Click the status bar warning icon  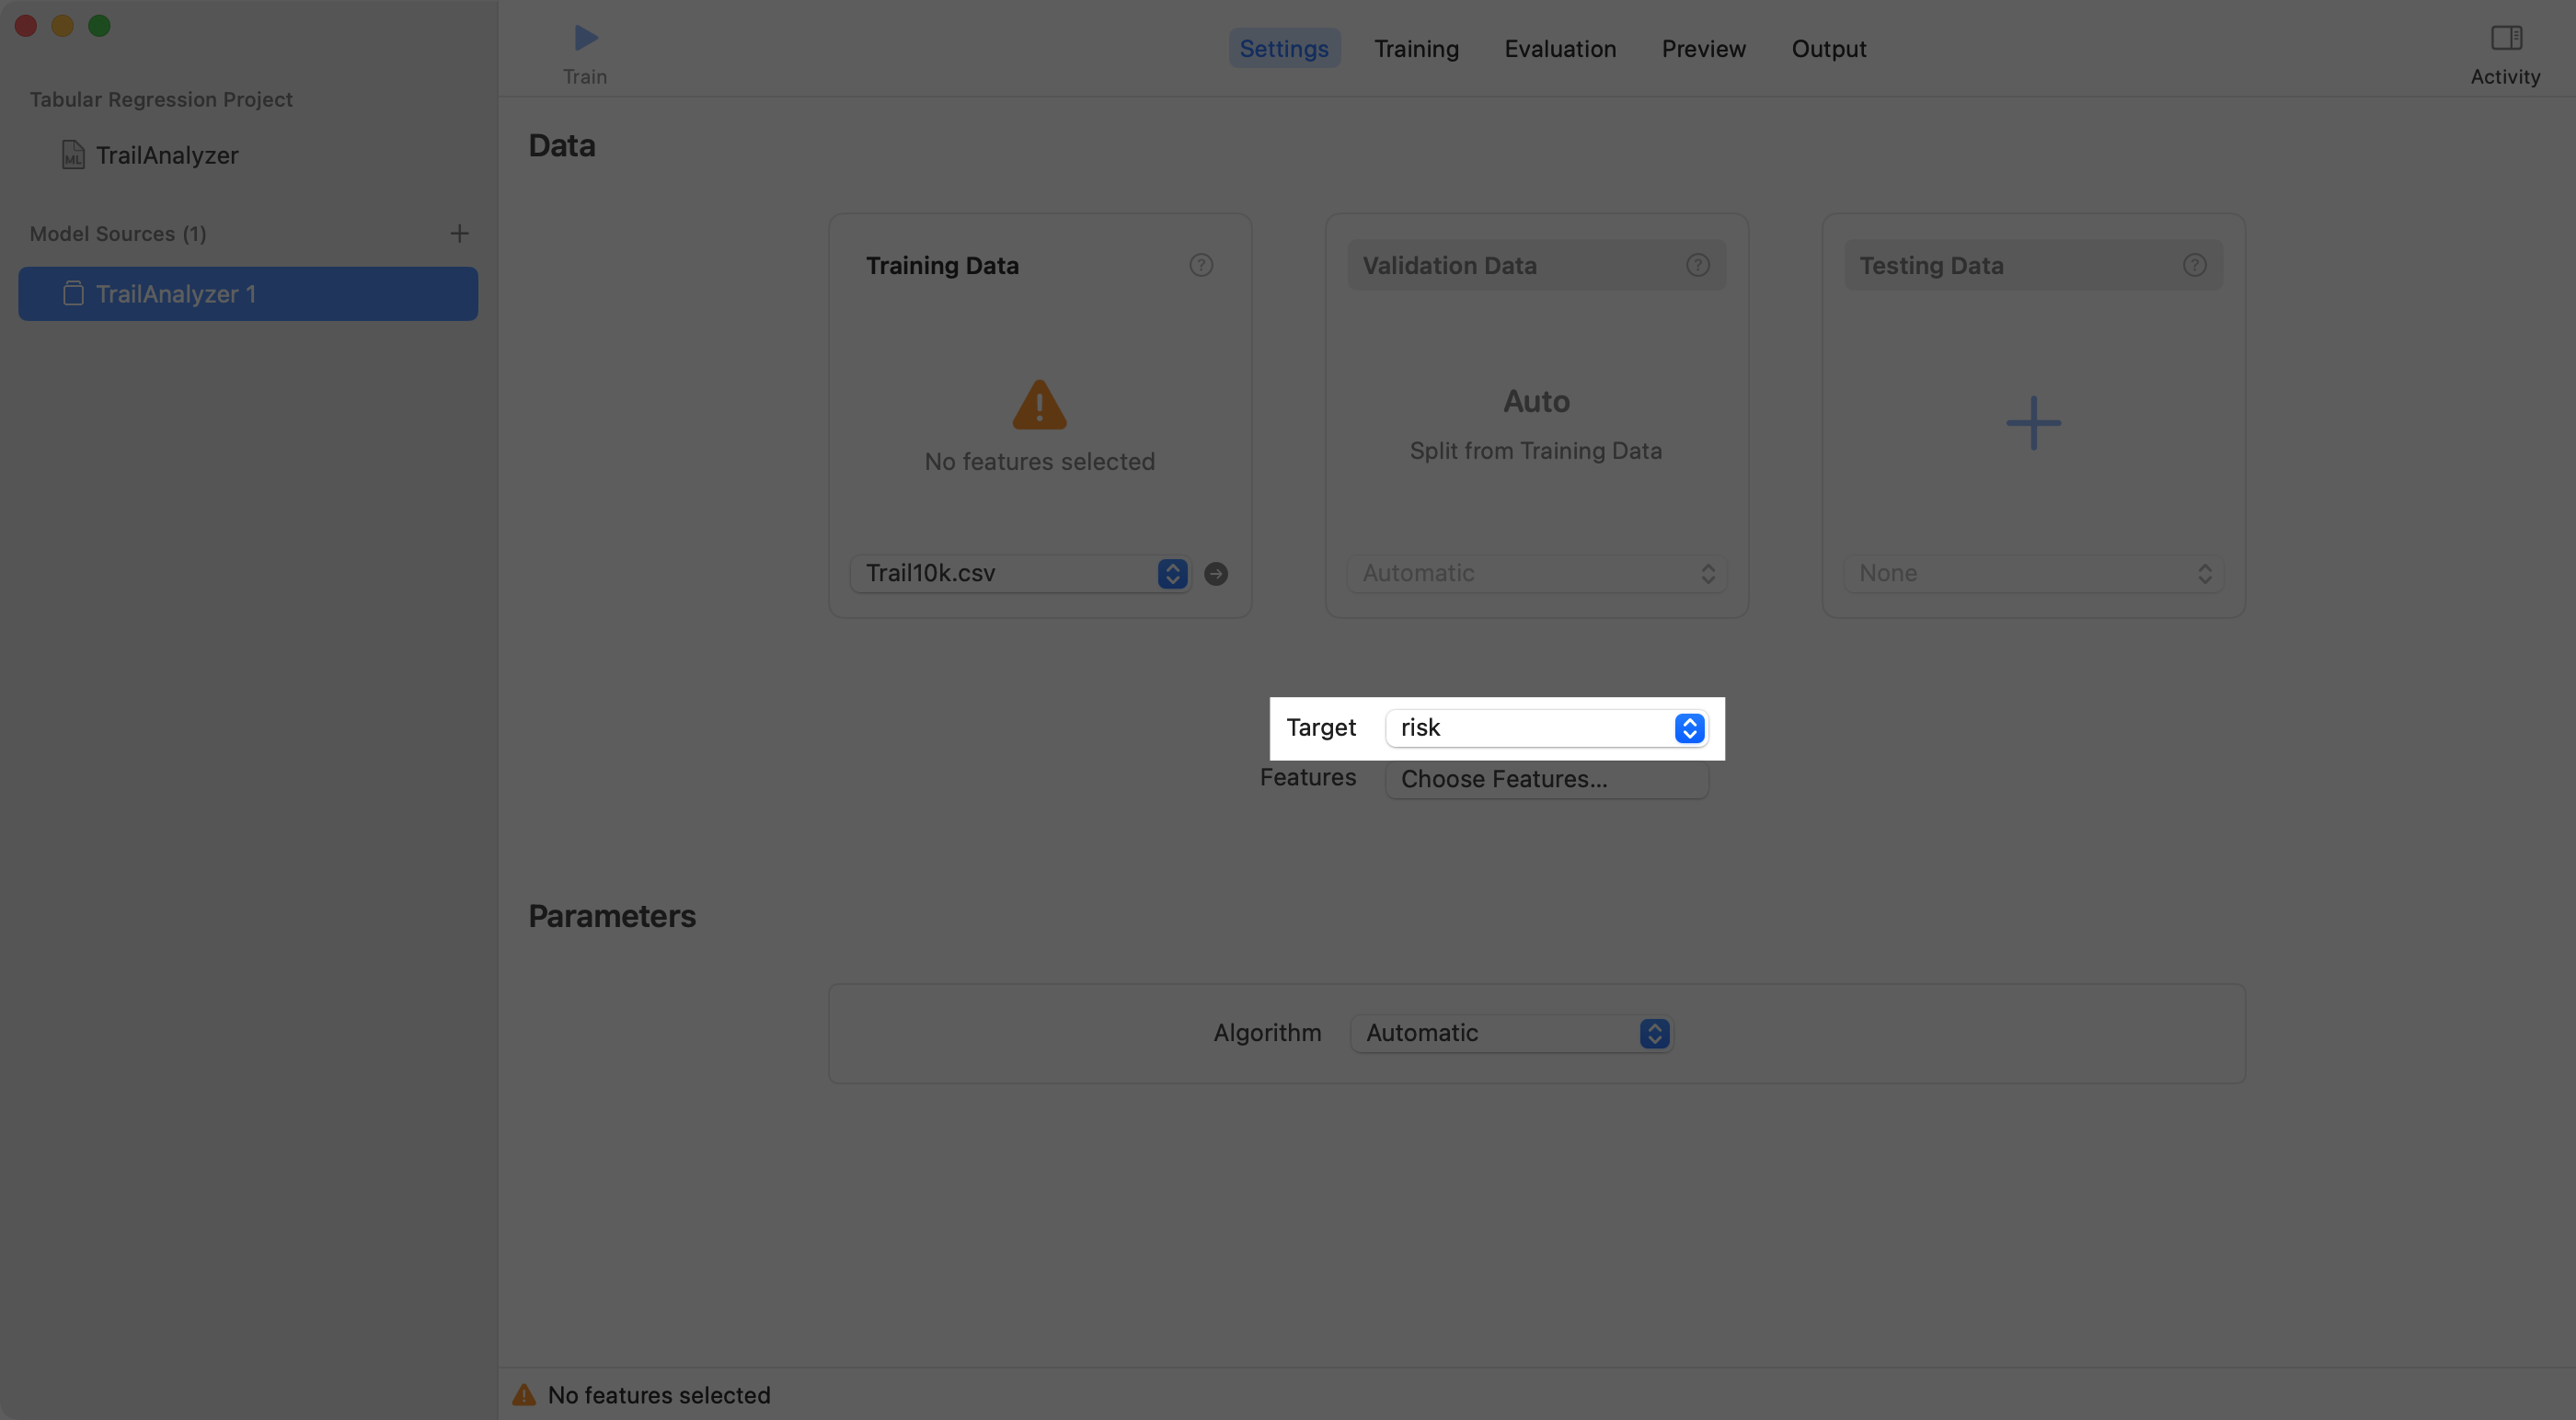tap(524, 1394)
